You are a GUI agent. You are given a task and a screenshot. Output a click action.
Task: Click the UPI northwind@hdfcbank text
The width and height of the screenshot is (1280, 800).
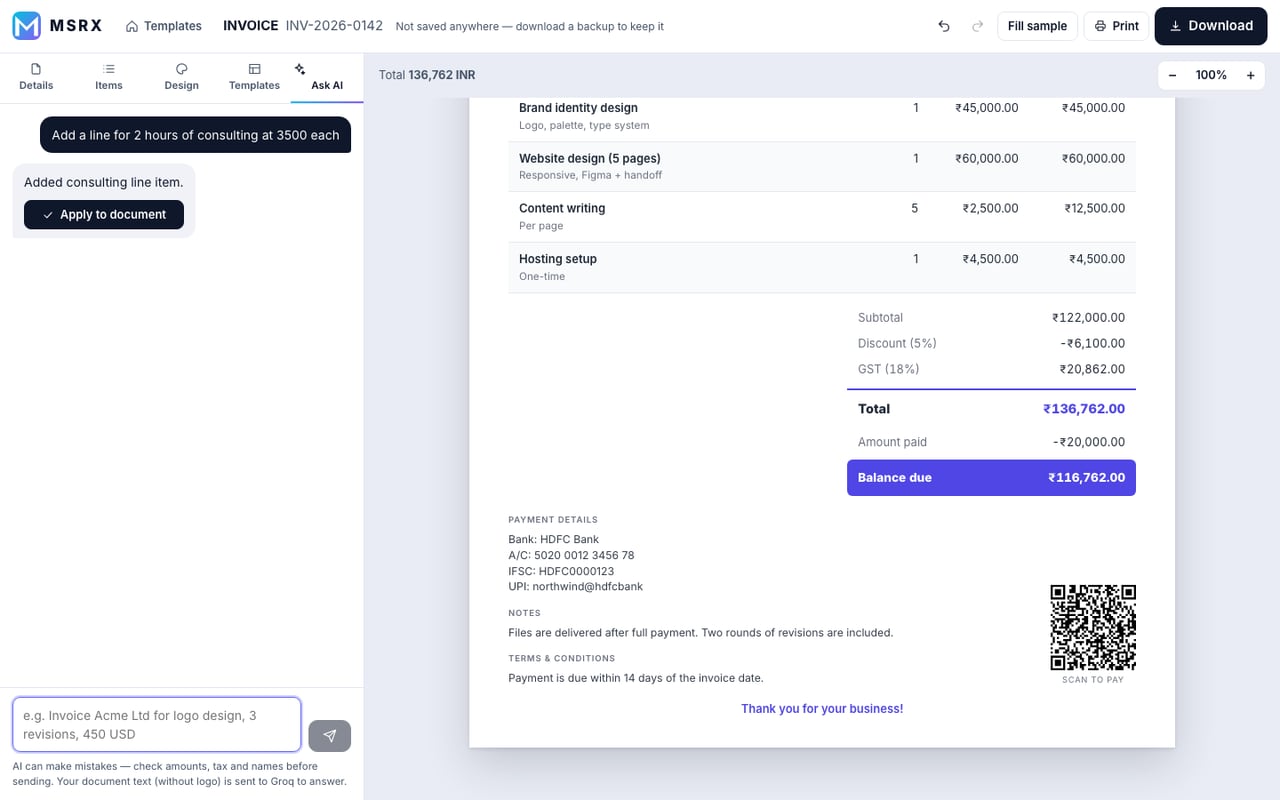pyautogui.click(x=576, y=587)
